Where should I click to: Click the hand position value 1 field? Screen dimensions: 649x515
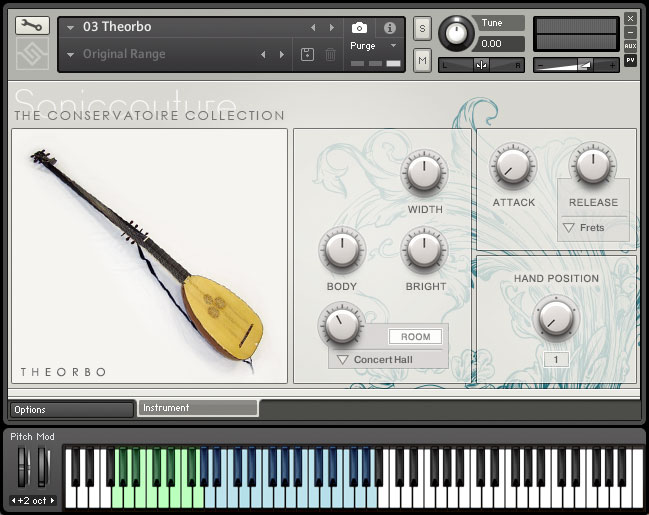556,359
